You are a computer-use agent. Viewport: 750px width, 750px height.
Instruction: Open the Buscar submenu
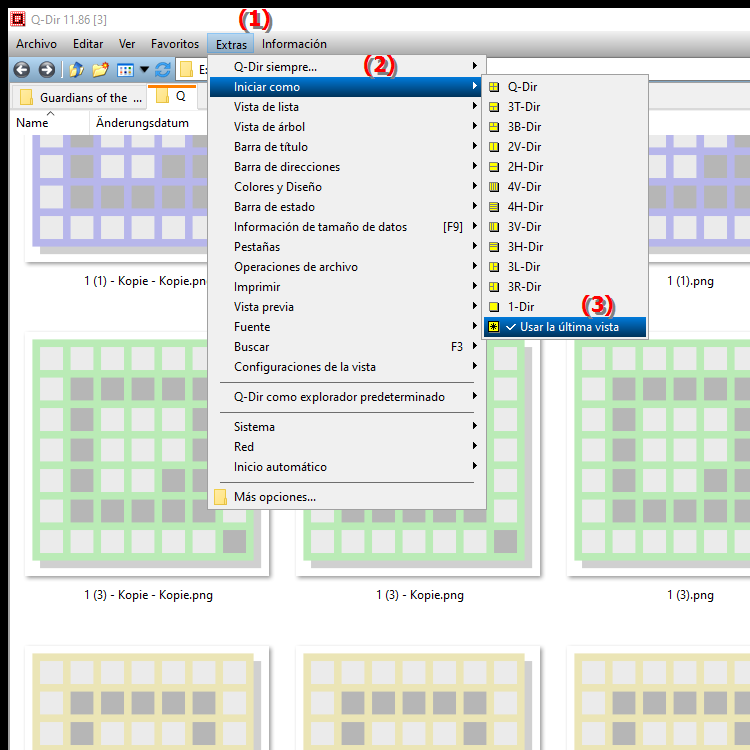click(x=348, y=347)
